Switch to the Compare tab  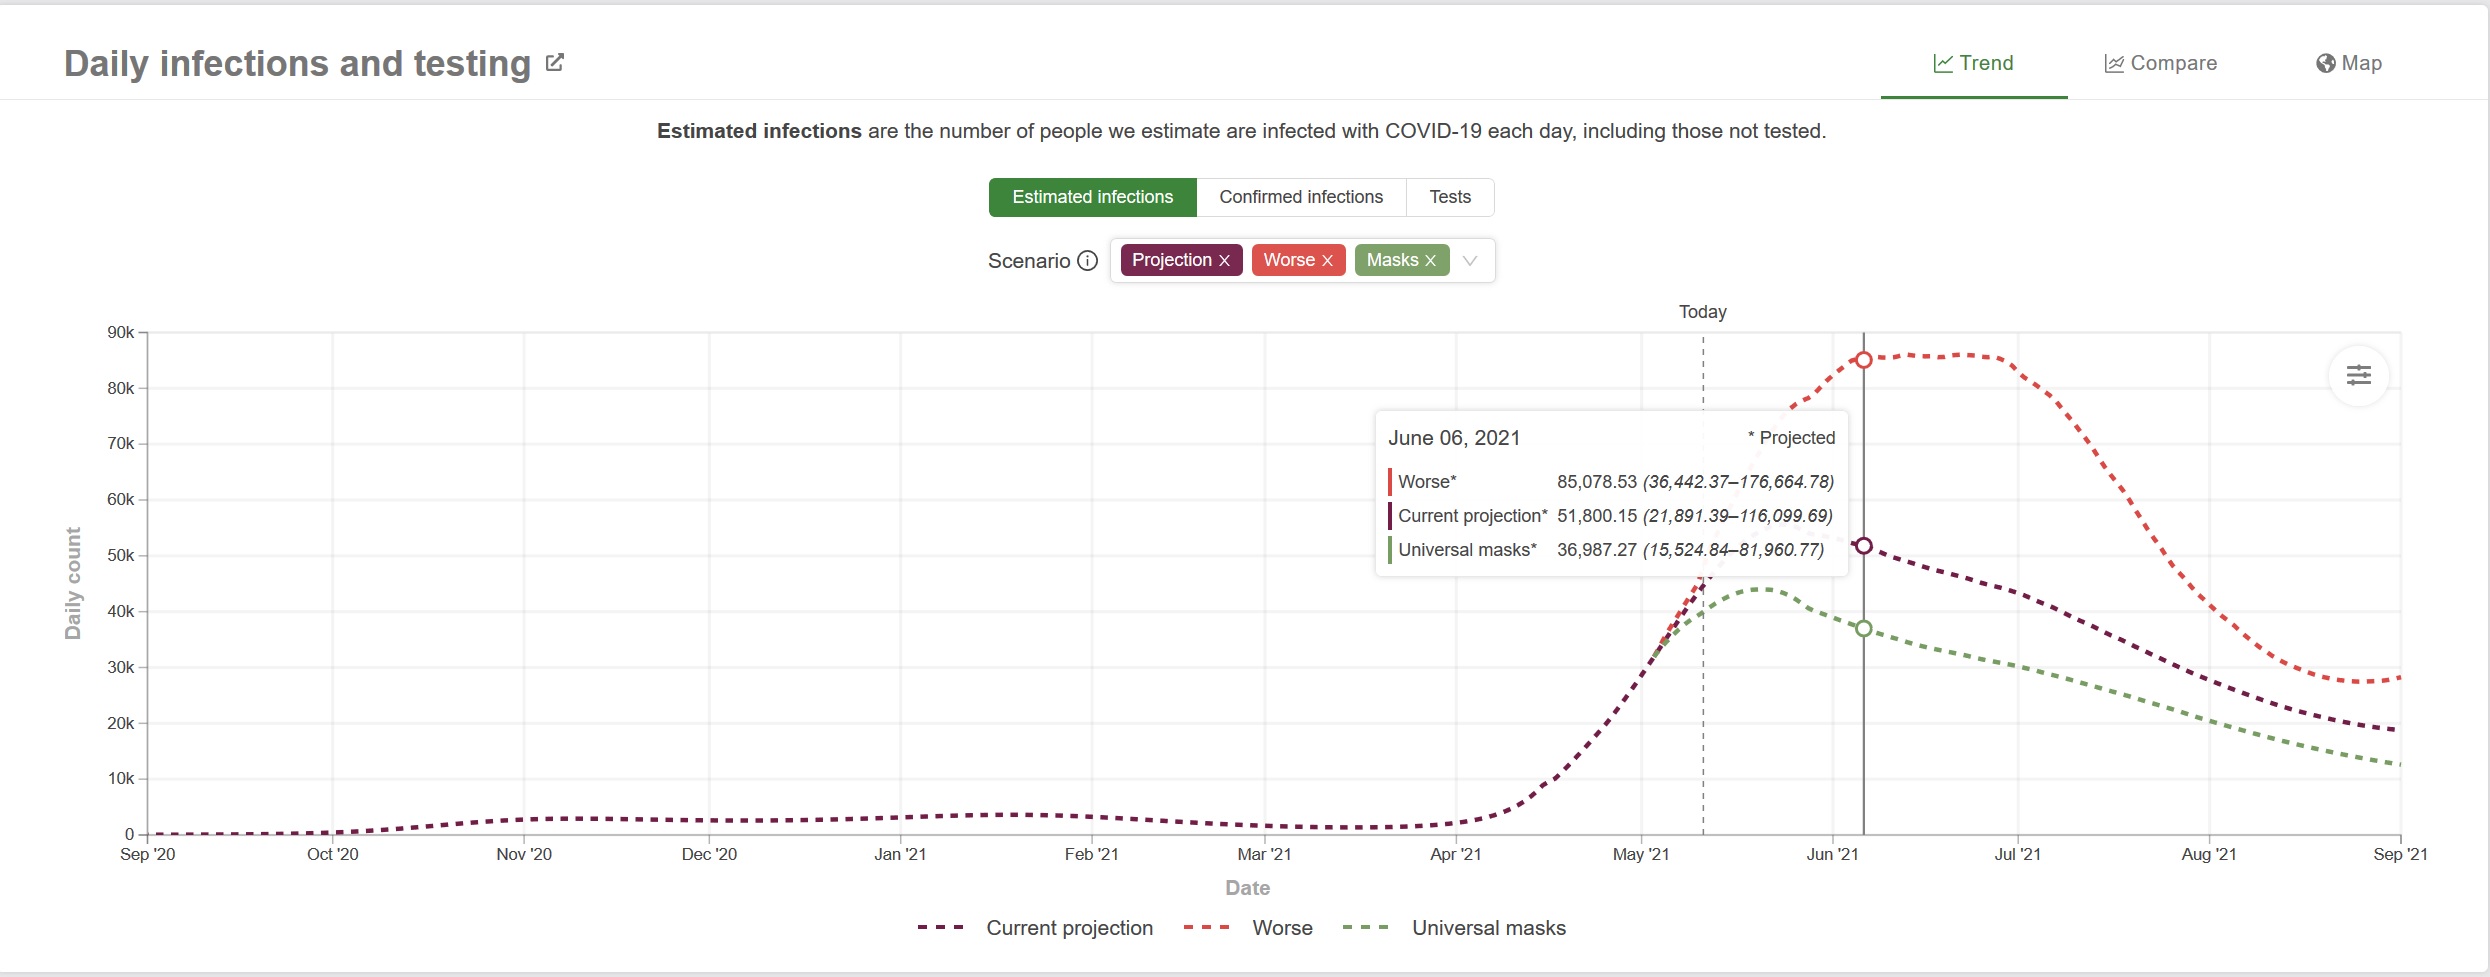[x=2160, y=63]
